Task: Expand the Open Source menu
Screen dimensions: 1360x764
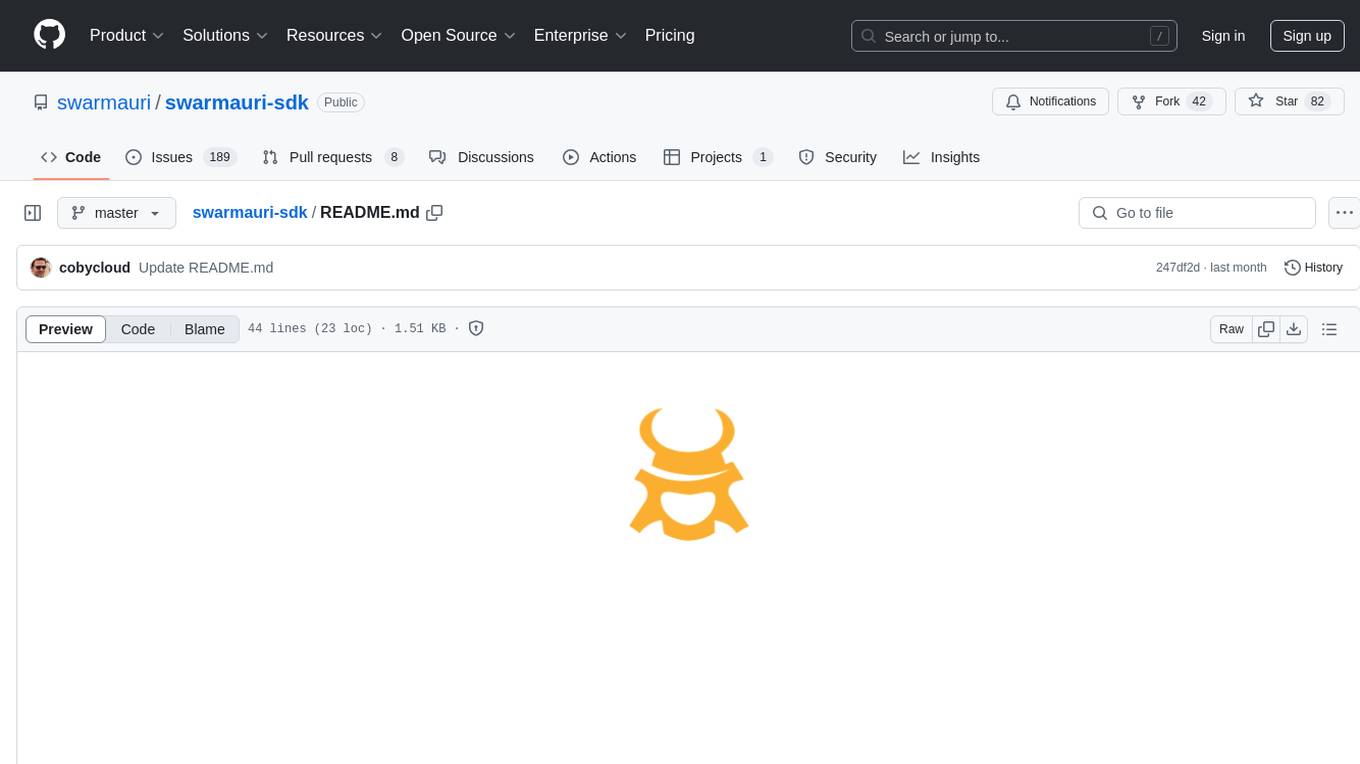Action: point(458,35)
